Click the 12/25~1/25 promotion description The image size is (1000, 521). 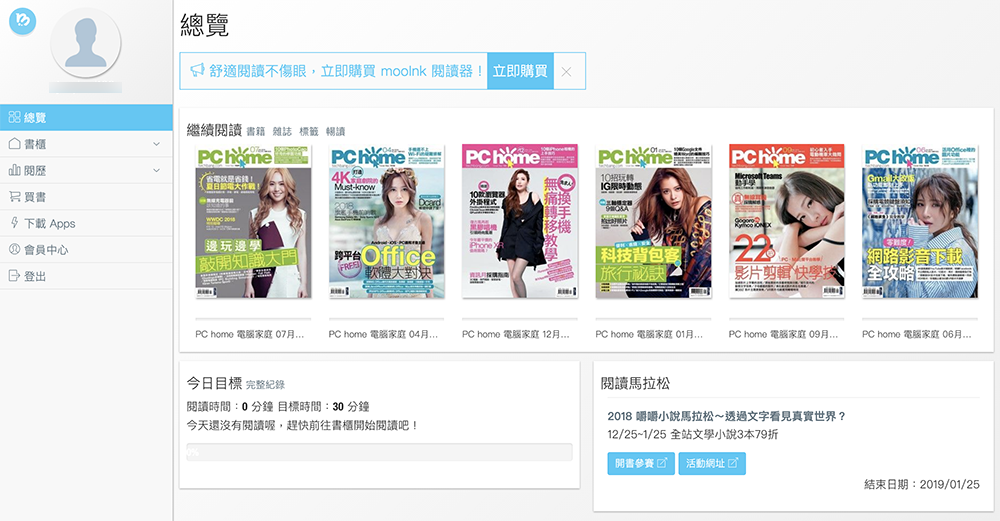pos(693,435)
